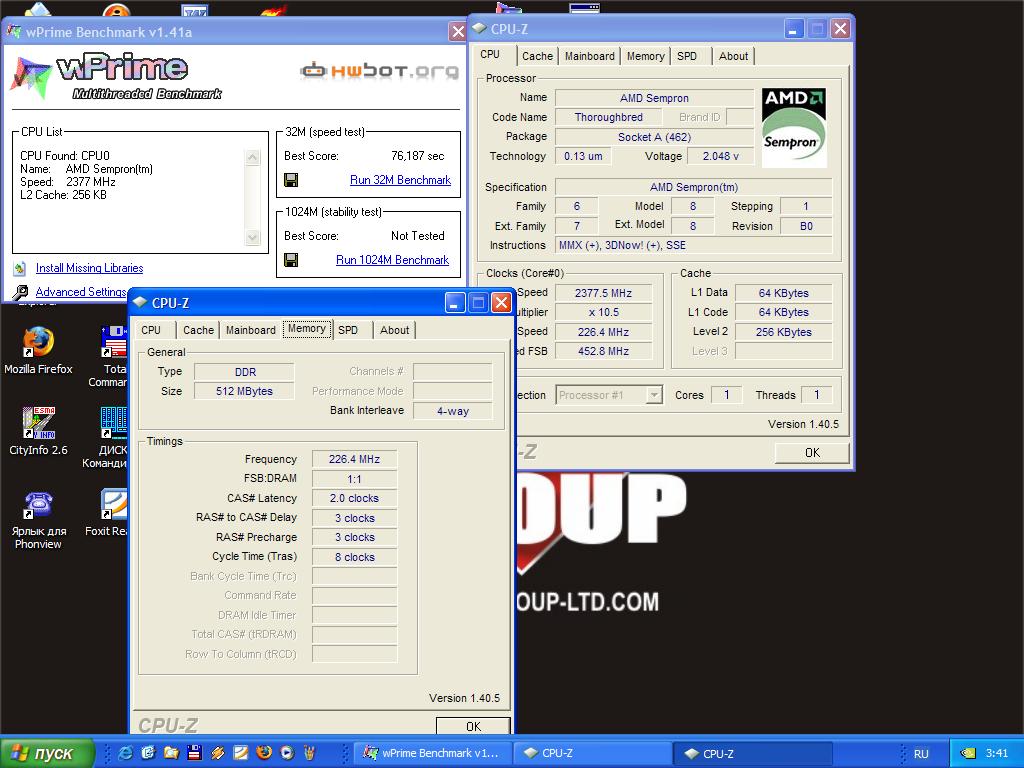Open Mozilla Firefox desktop shortcut

tap(38, 351)
